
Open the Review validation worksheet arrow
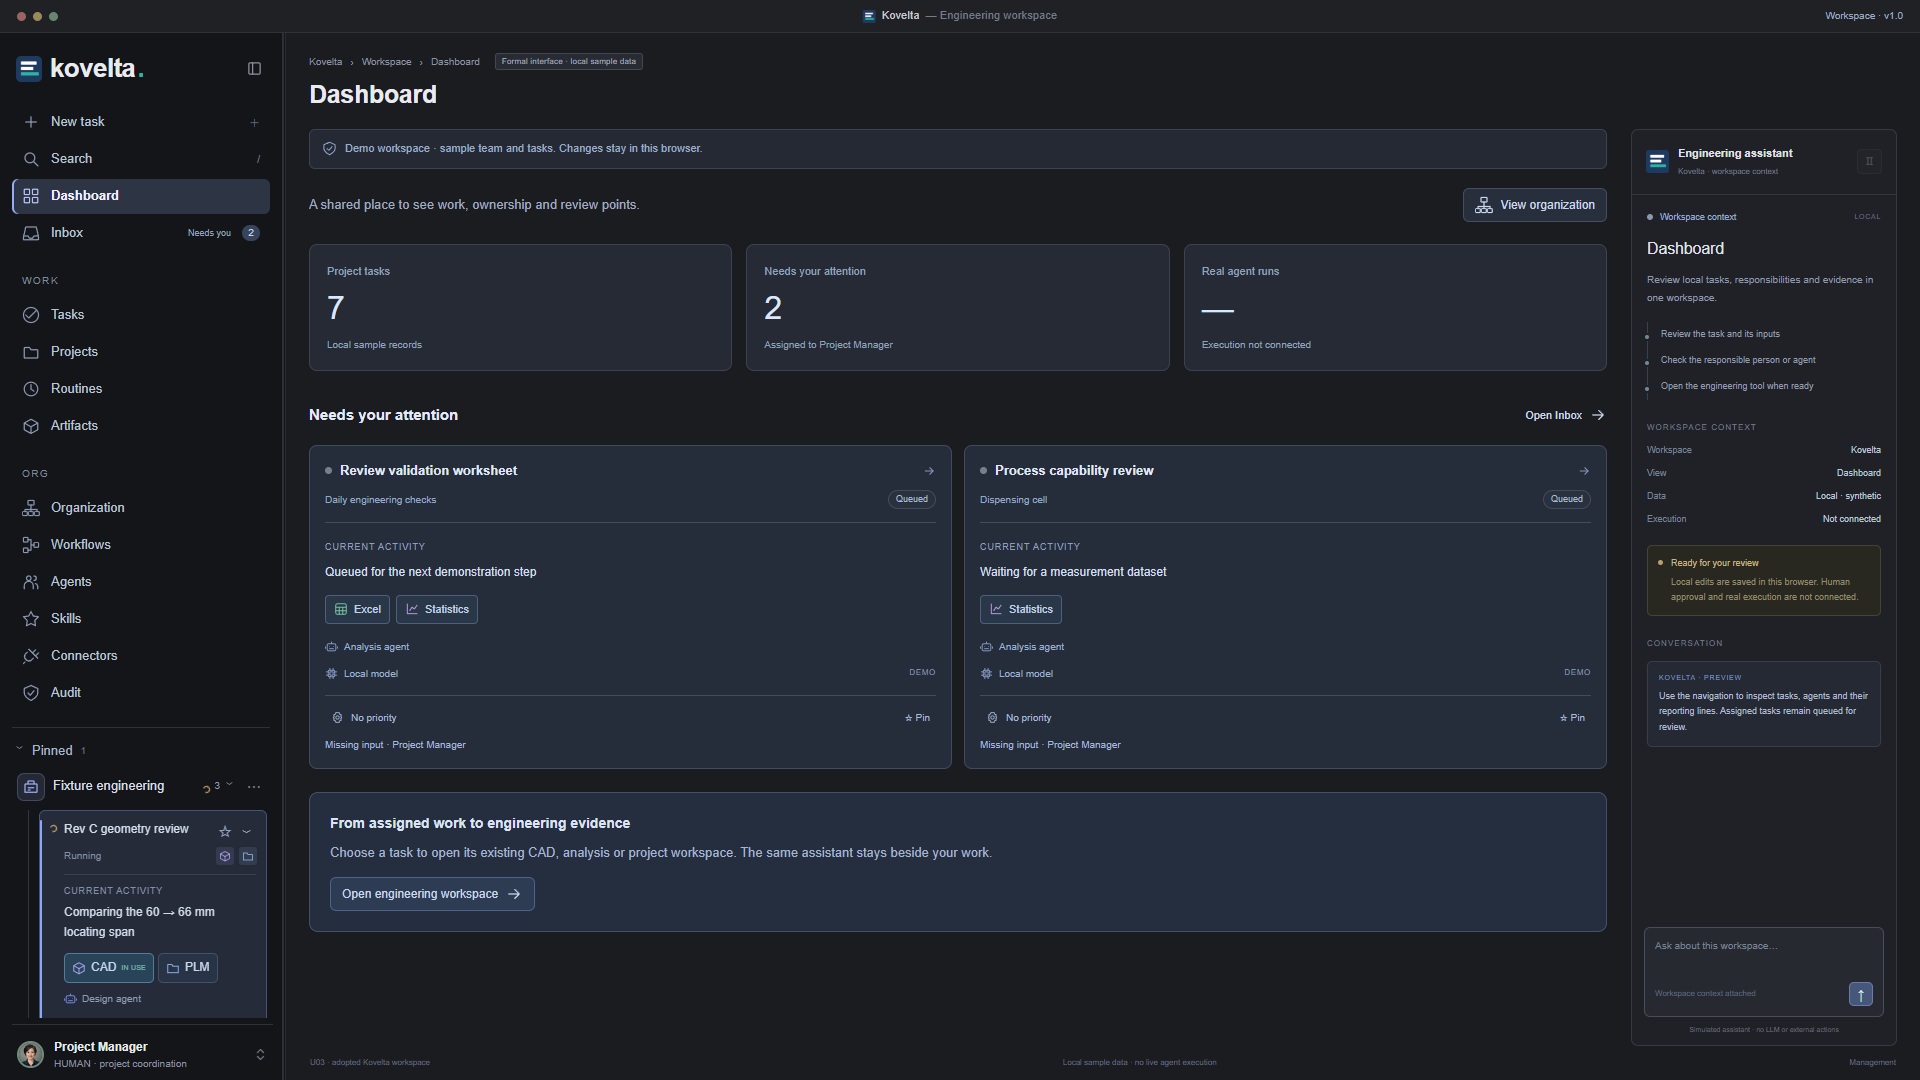click(x=929, y=471)
